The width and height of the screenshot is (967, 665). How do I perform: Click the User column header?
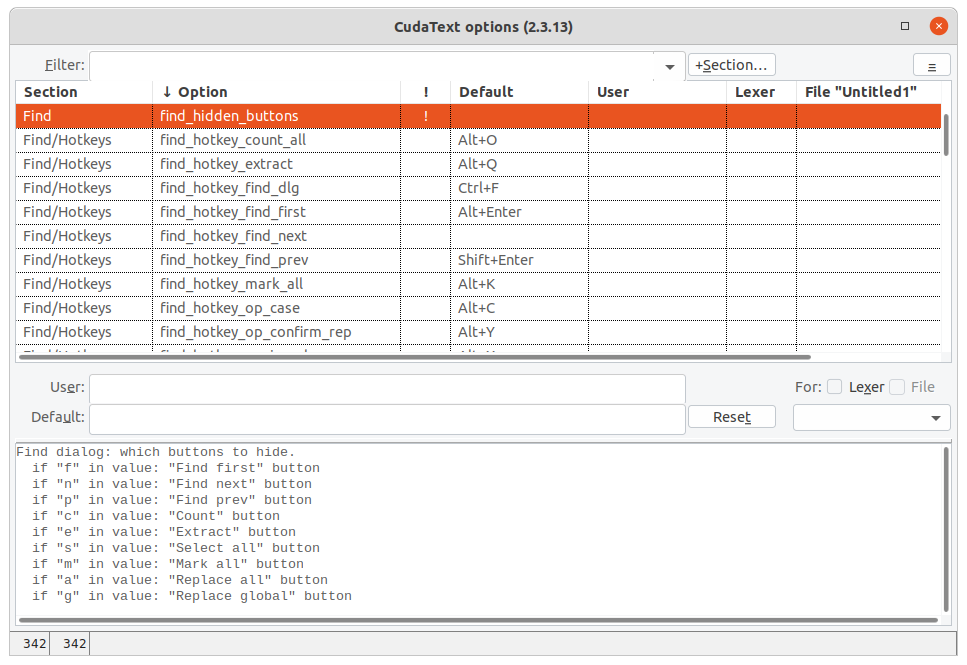tap(657, 92)
